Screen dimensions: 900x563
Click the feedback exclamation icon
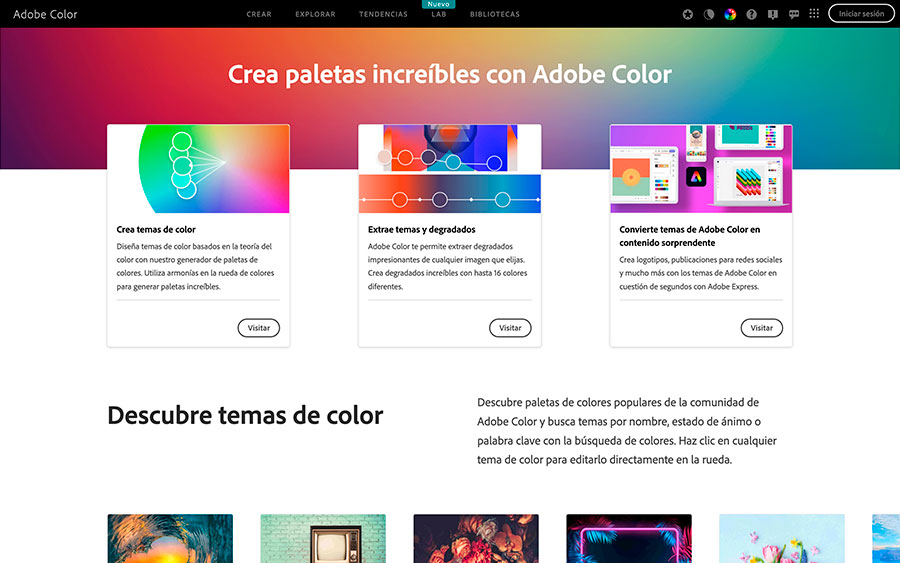[773, 15]
